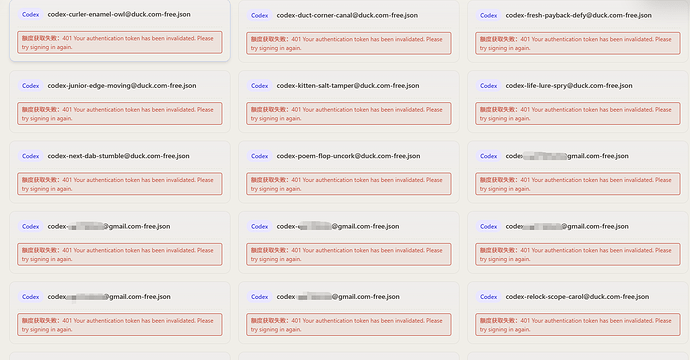Image resolution: width=690 pixels, height=360 pixels.
Task: Select codex-curler-enamel-owl@duck.com-free.json filename
Action: pos(119,15)
